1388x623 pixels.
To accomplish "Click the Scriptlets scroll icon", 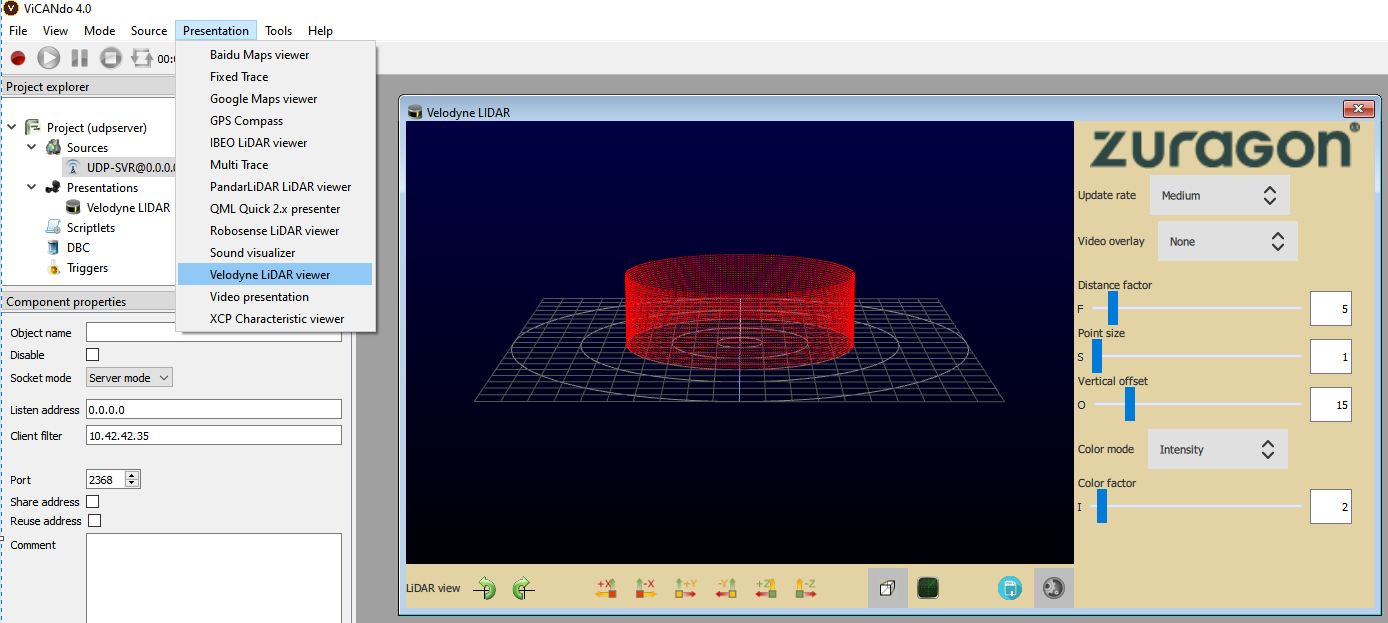I will [53, 227].
